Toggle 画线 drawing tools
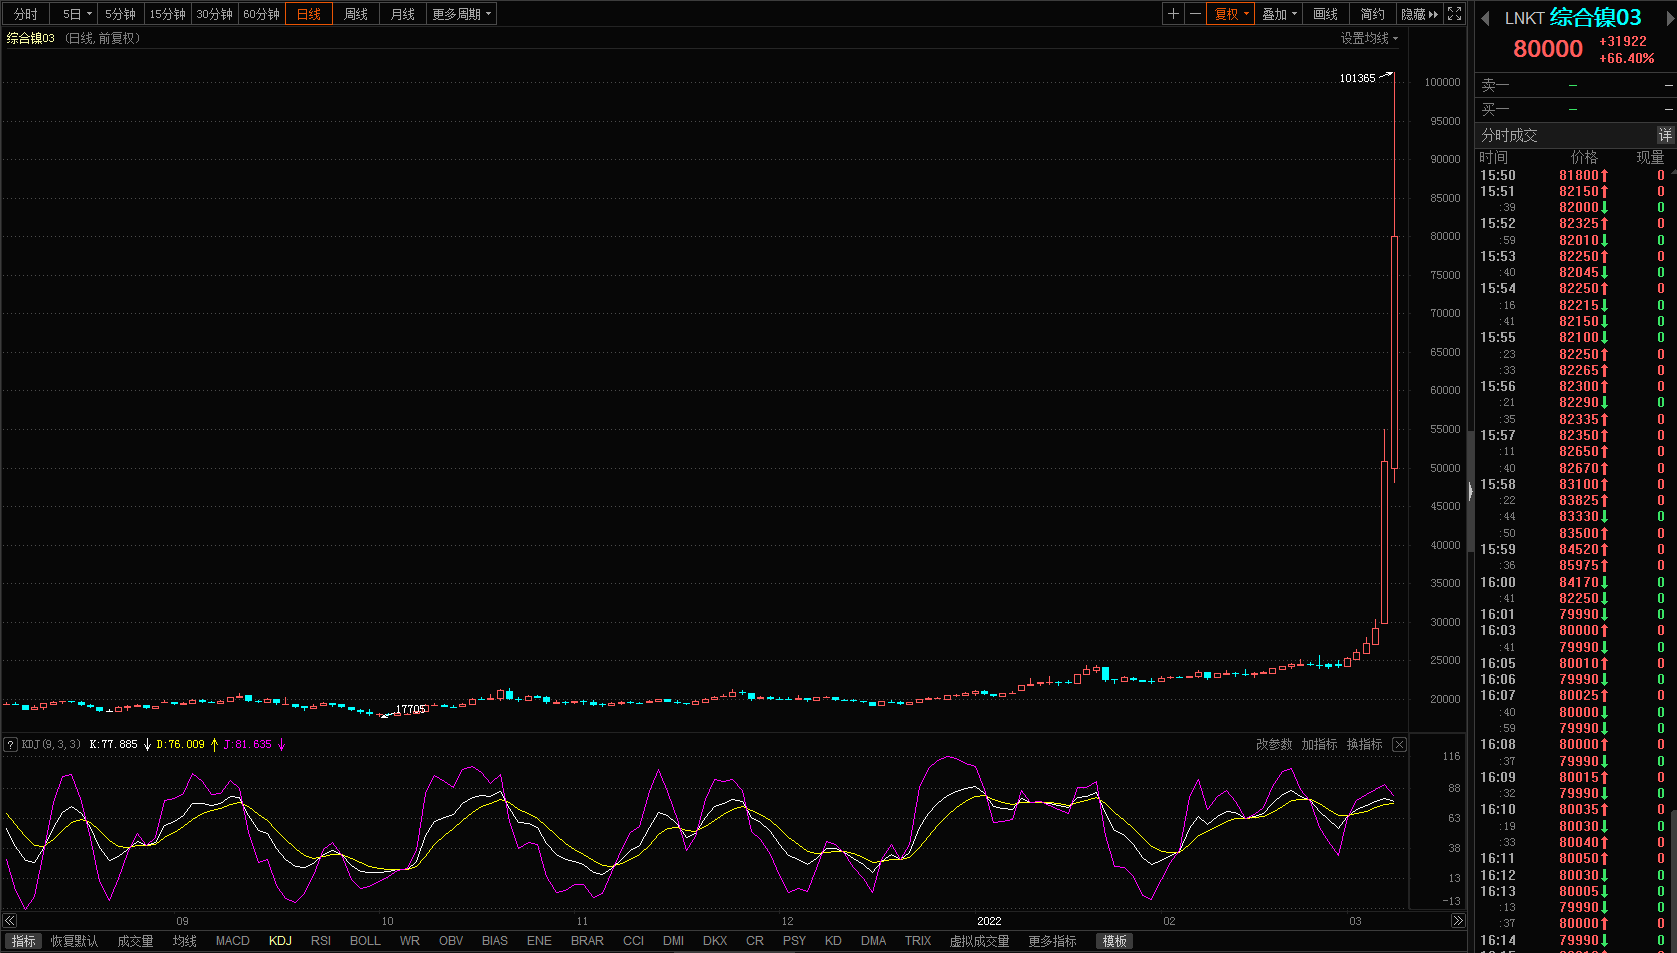This screenshot has height=953, width=1677. point(1325,14)
